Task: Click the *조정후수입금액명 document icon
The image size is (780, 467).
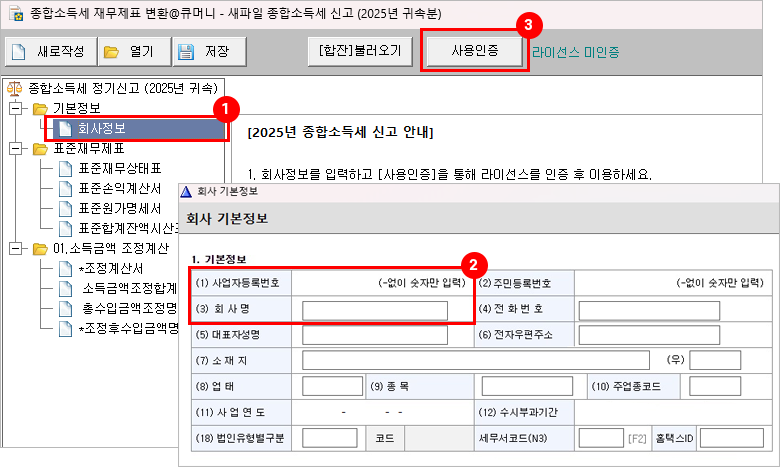Action: [65, 329]
